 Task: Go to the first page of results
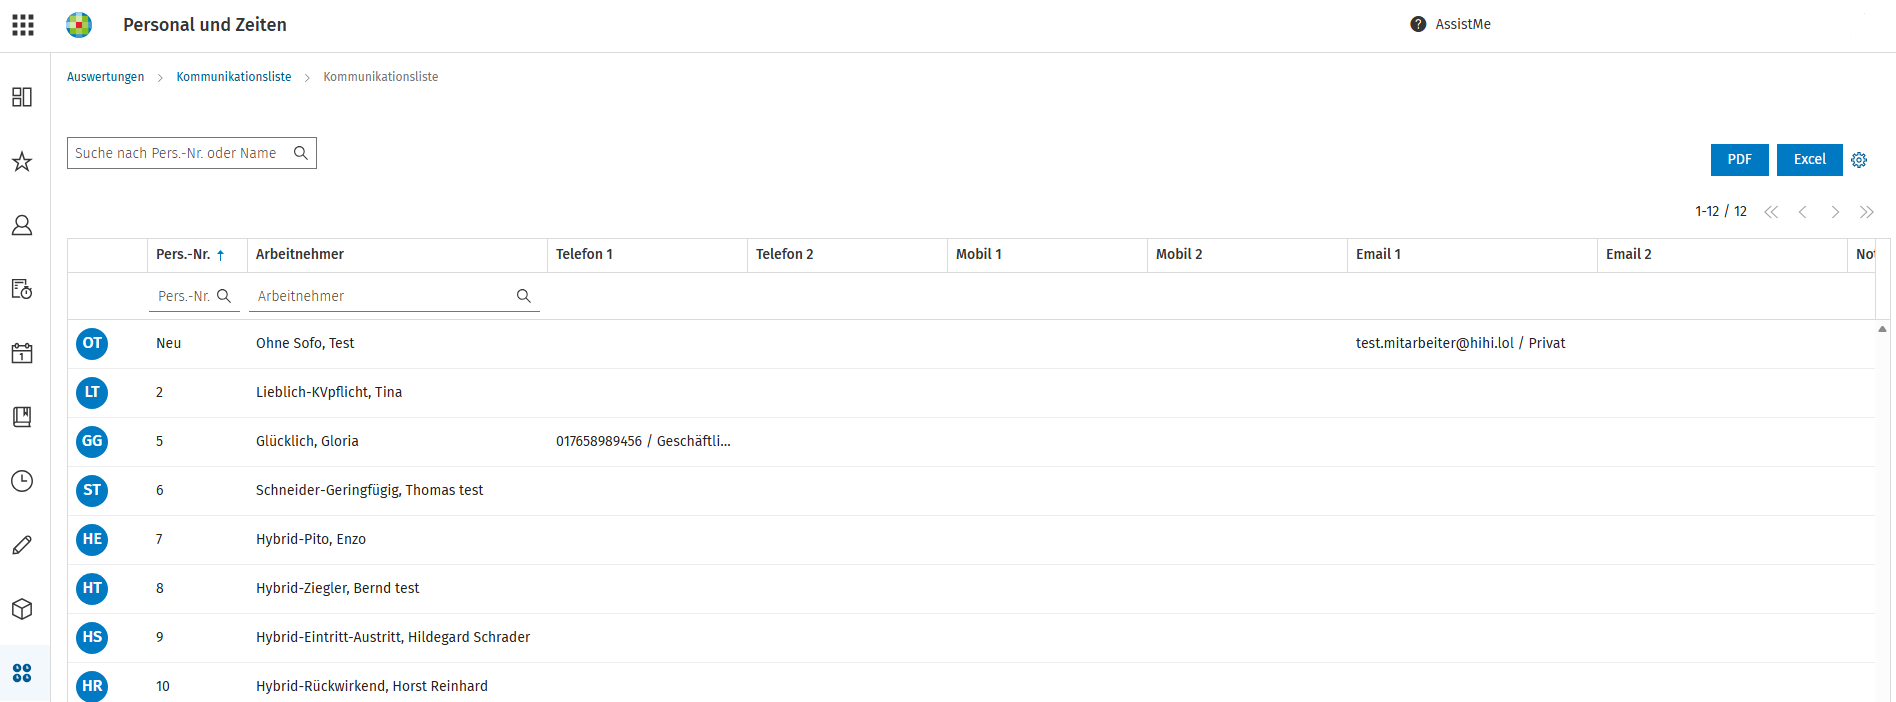point(1771,212)
